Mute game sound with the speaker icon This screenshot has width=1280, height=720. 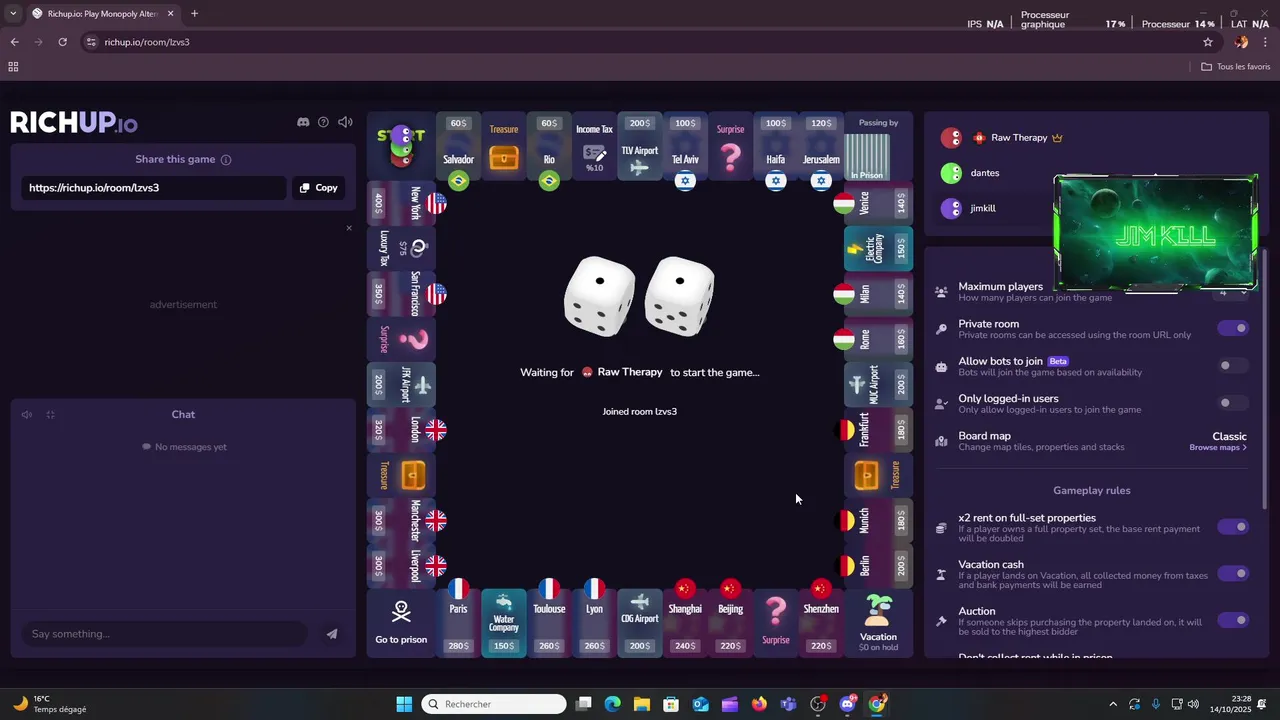pos(345,122)
